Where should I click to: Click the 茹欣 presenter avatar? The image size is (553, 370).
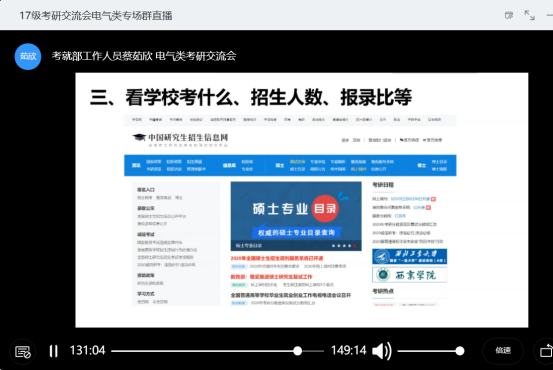[x=28, y=56]
